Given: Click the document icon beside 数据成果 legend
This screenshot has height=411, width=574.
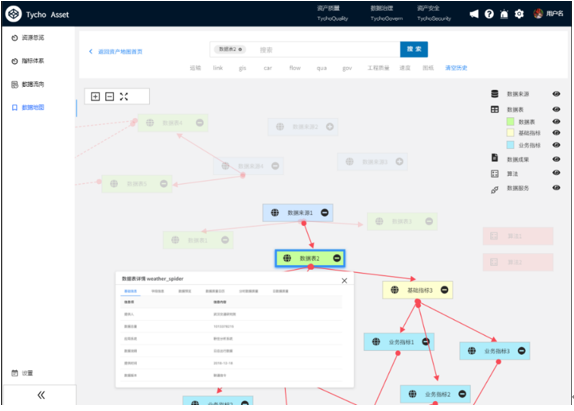Looking at the screenshot, I should (495, 158).
